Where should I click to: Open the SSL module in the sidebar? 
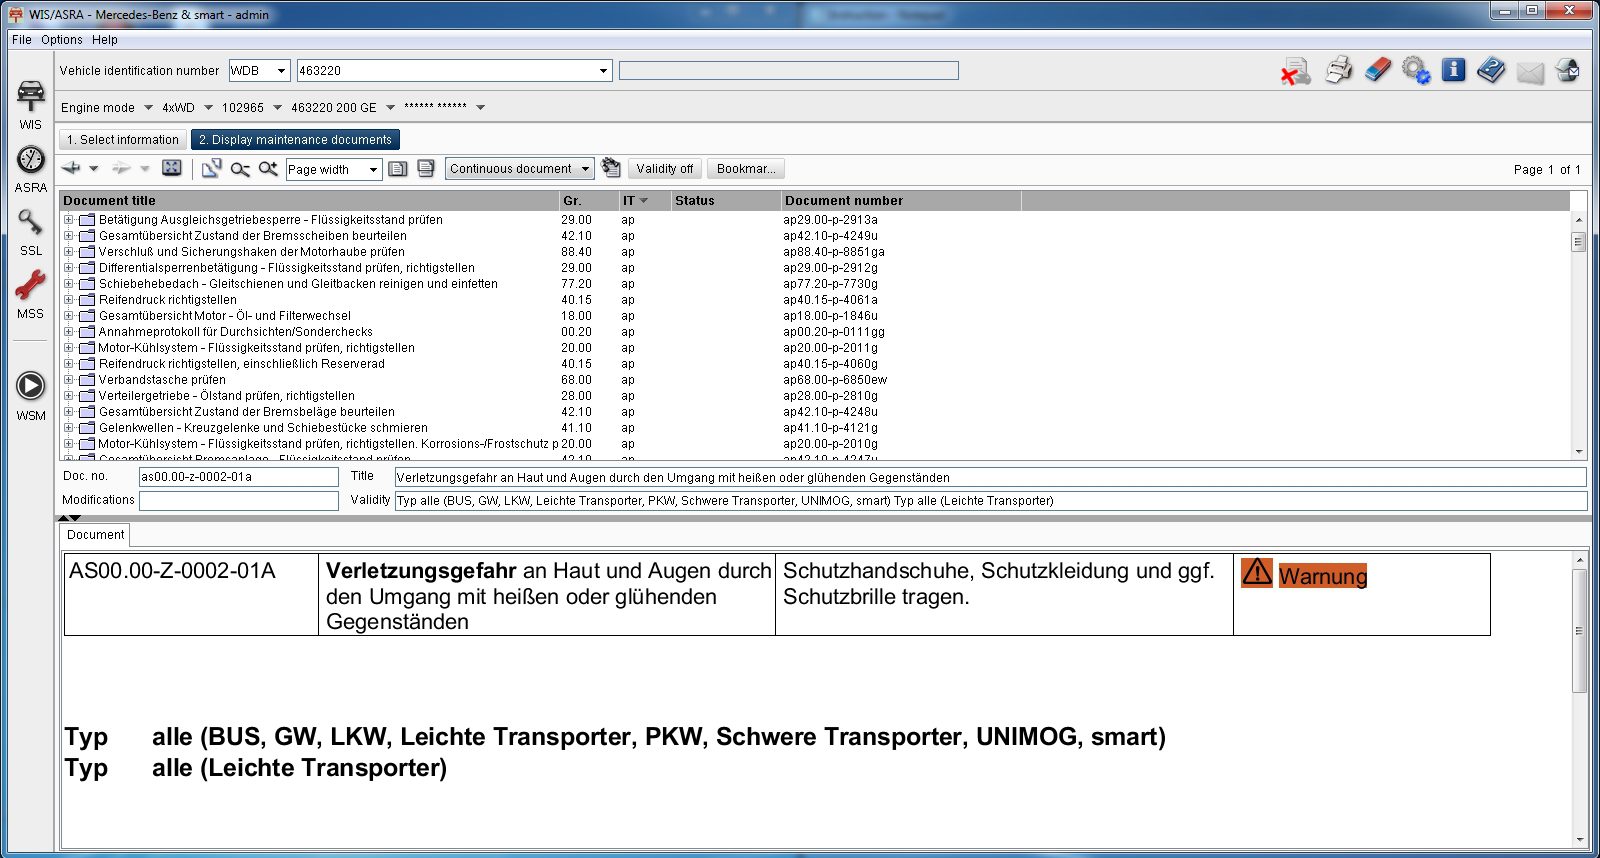point(31,232)
